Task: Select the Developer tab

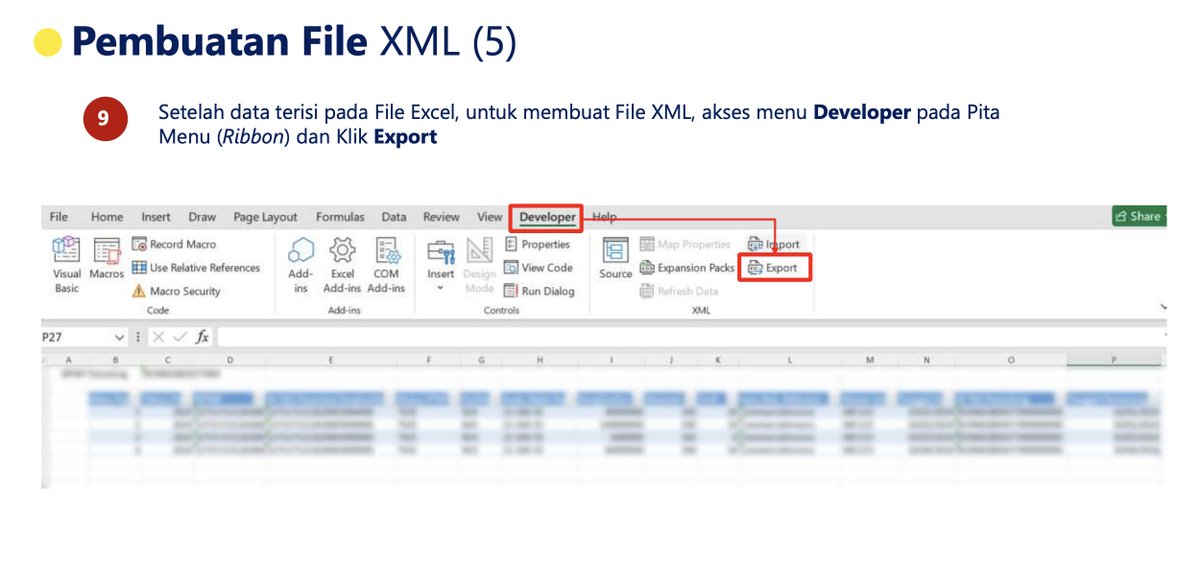Action: 547,217
